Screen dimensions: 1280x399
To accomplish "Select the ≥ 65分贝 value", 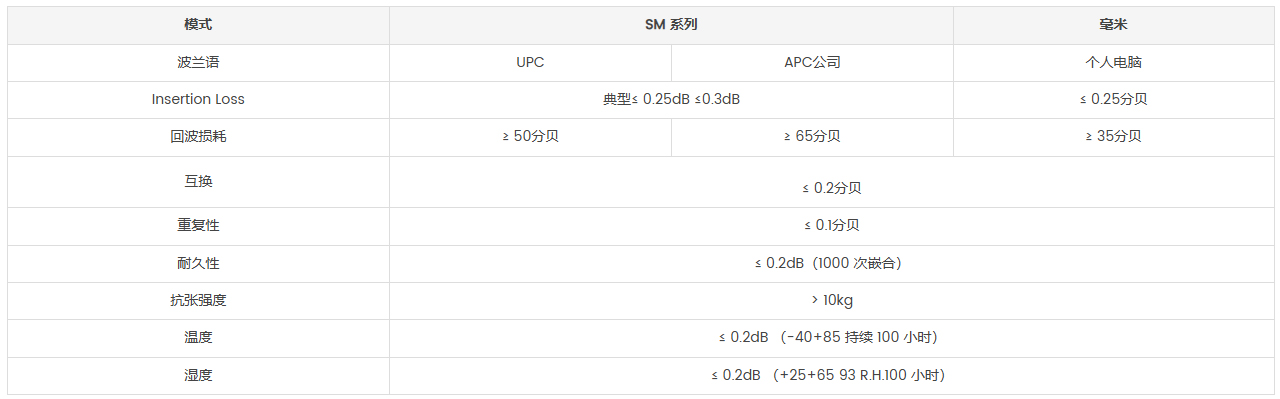I will 812,136.
